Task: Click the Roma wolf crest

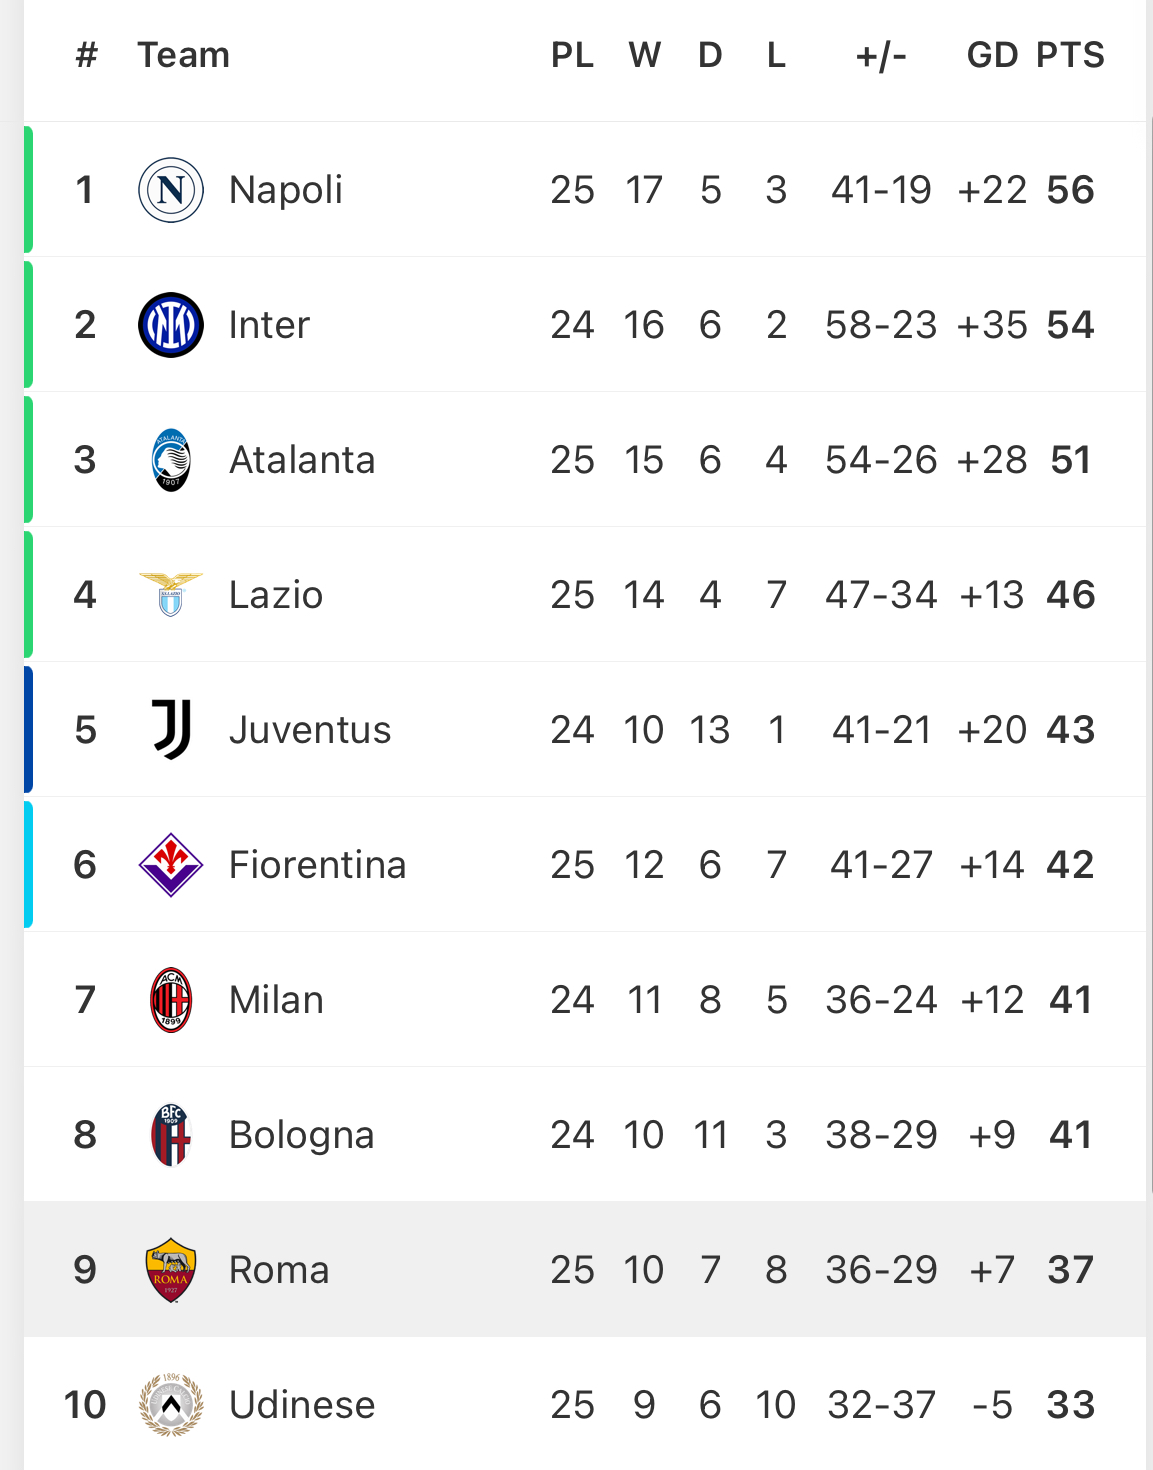Action: 171,1270
